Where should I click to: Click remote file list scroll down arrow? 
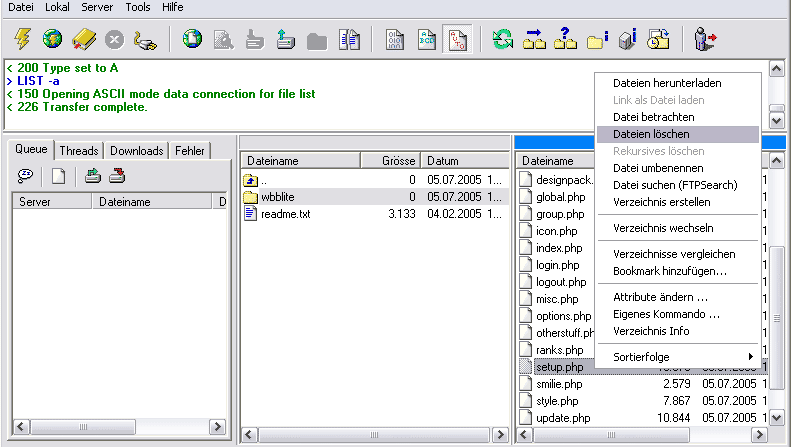click(777, 418)
